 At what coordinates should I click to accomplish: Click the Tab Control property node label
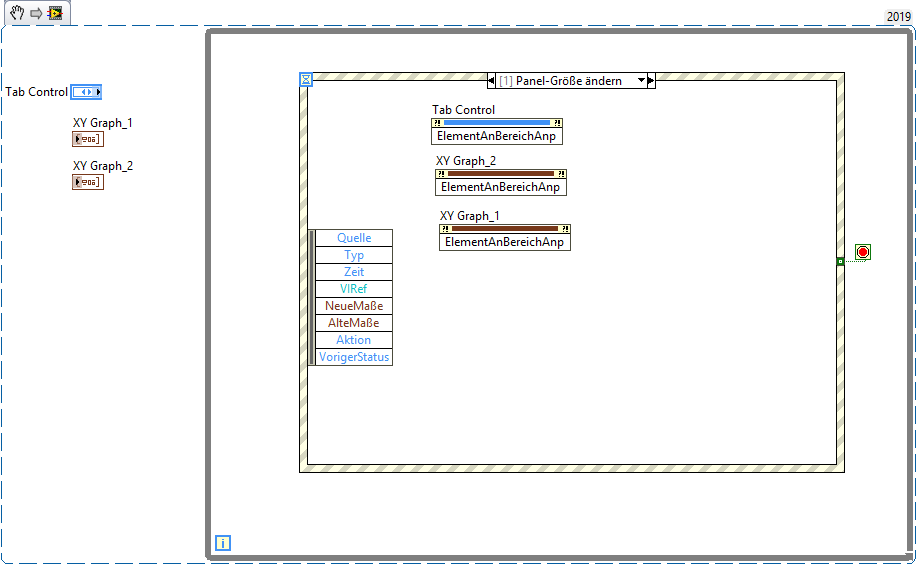pos(463,110)
